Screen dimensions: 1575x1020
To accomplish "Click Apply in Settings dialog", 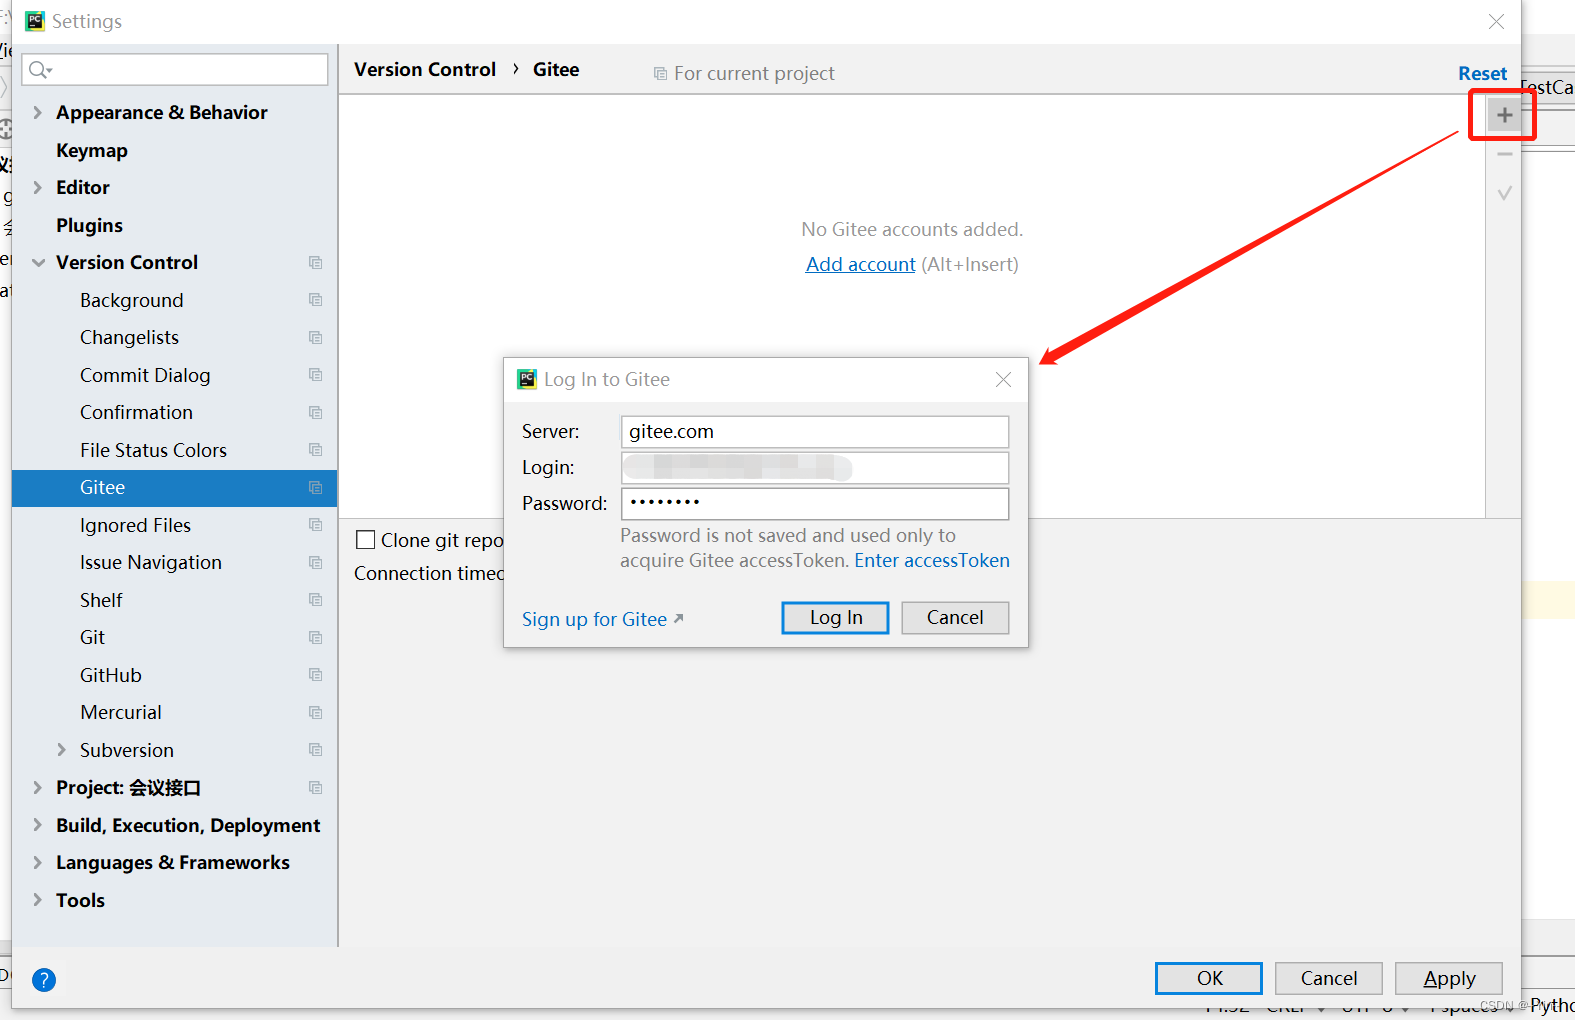I will coord(1449,978).
